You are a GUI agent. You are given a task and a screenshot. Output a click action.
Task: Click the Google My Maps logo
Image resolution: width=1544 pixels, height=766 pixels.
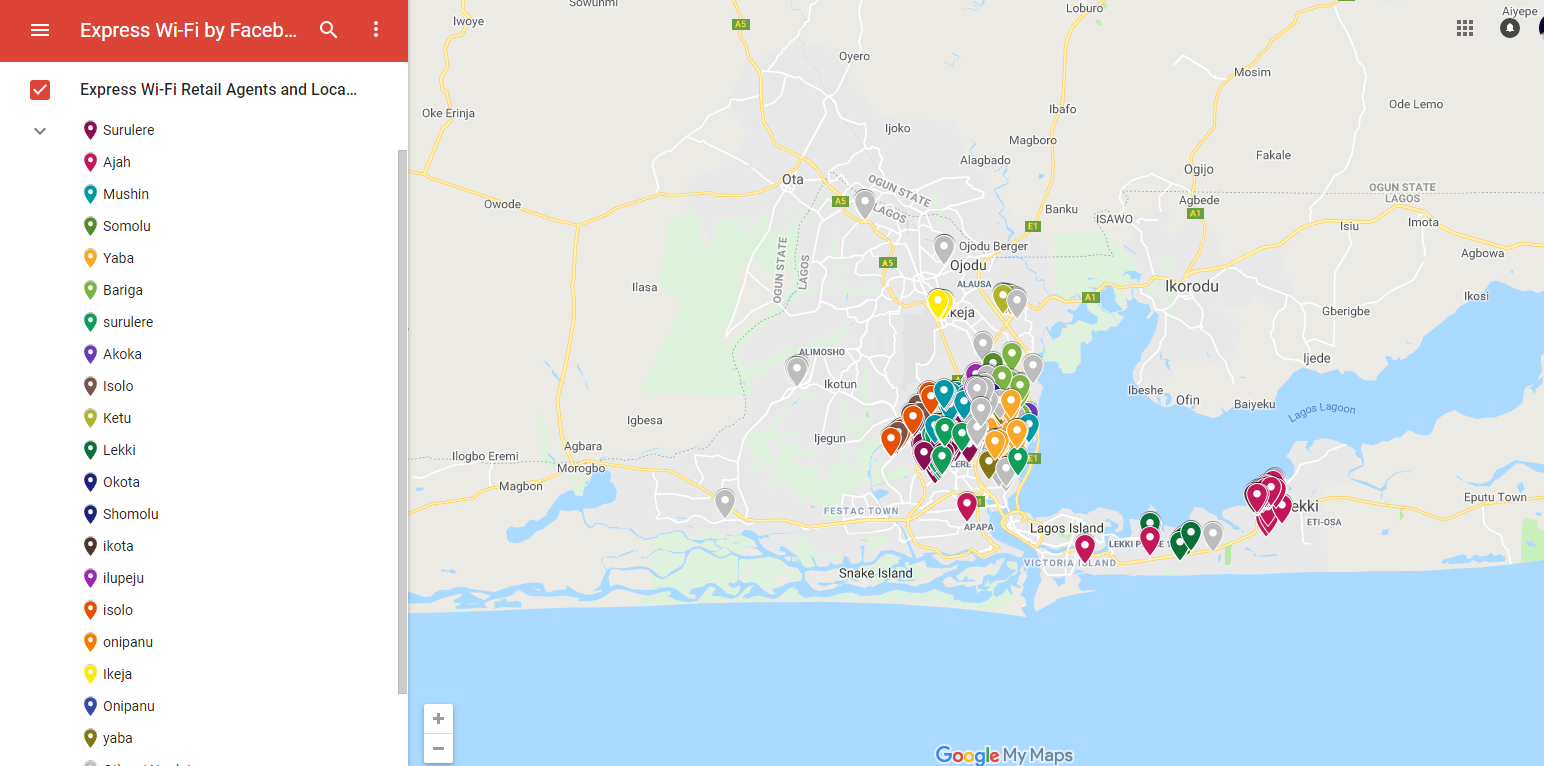point(1004,755)
